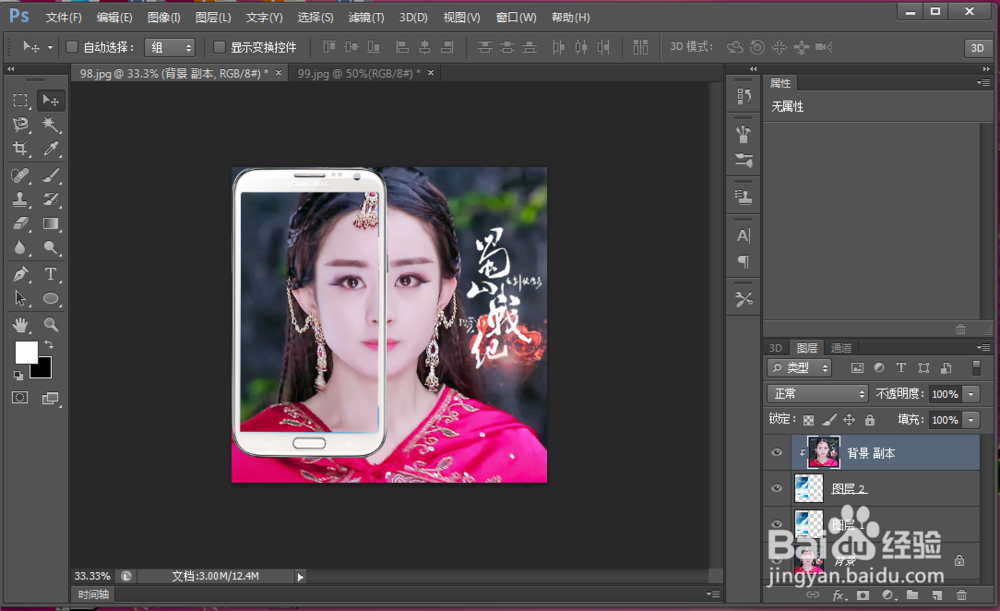Select the Zoom tool
1000x611 pixels.
point(50,325)
